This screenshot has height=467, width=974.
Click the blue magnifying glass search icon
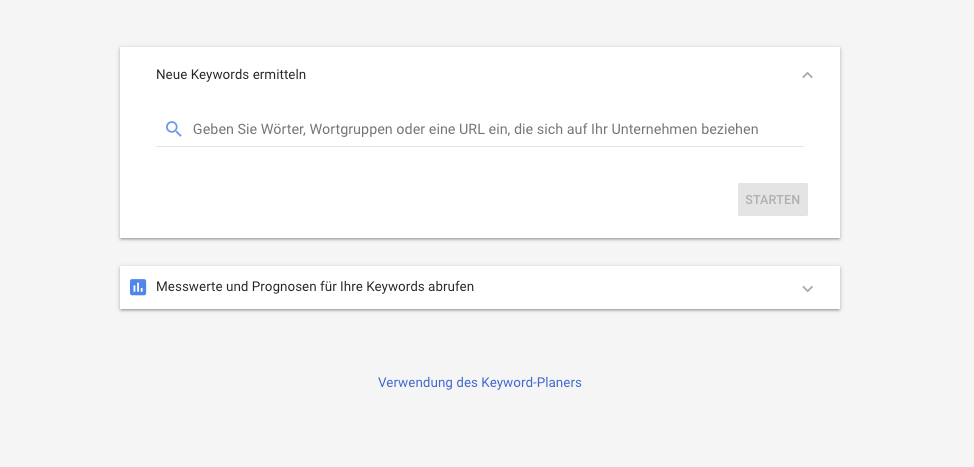[x=174, y=129]
